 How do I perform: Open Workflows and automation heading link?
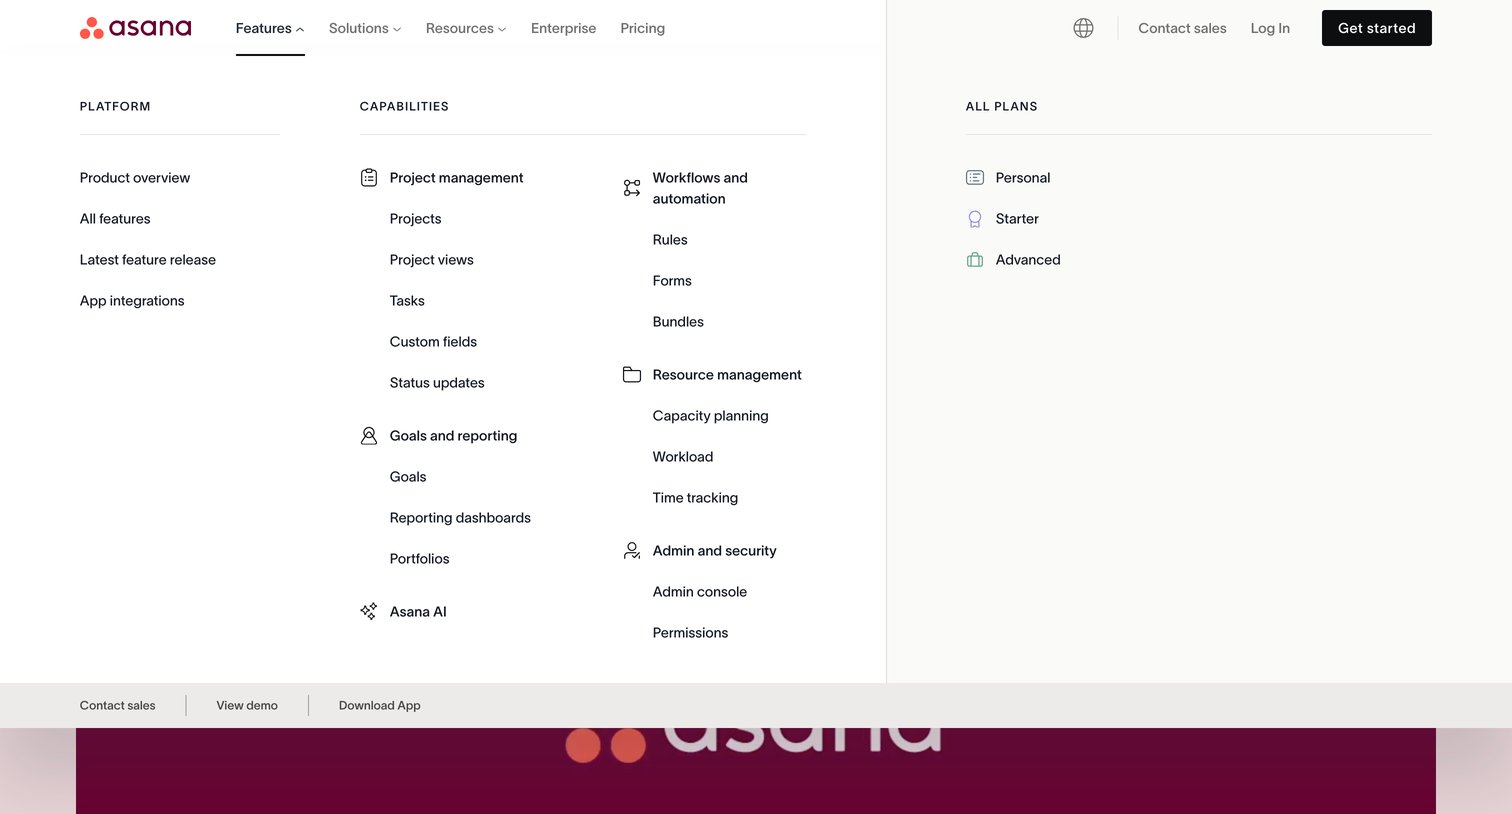pyautogui.click(x=700, y=188)
